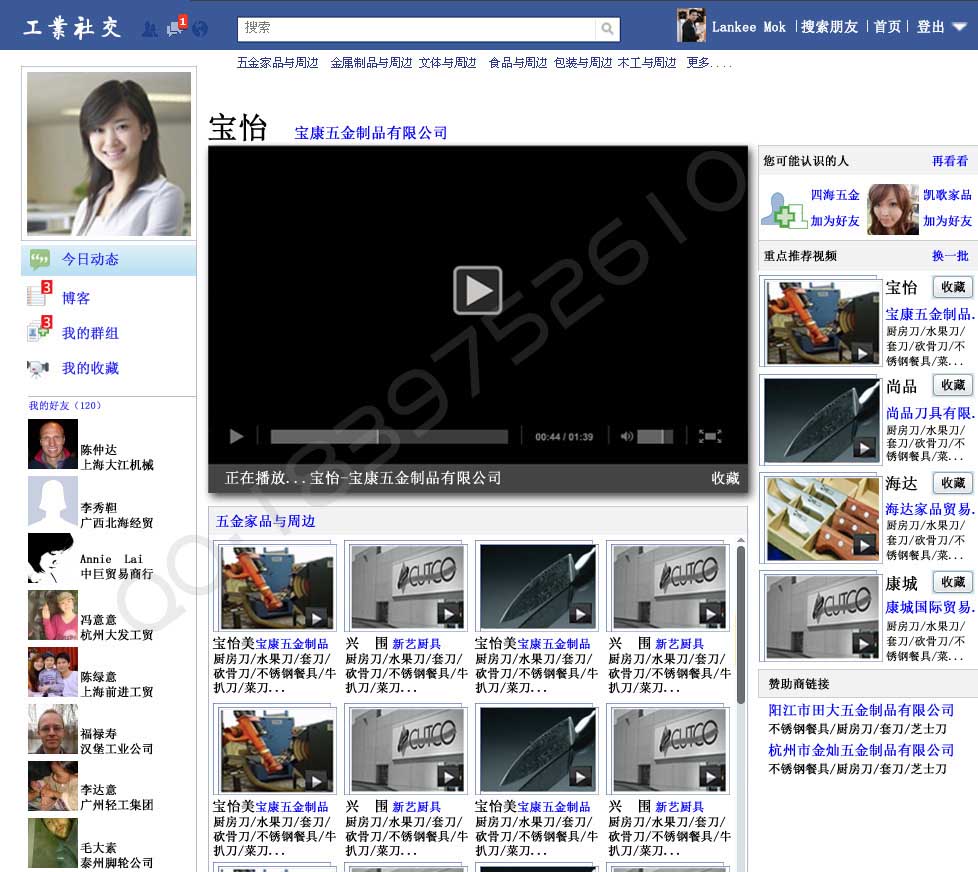The image size is (978, 872).
Task: Click the globe notifications icon
Action: pos(200,29)
